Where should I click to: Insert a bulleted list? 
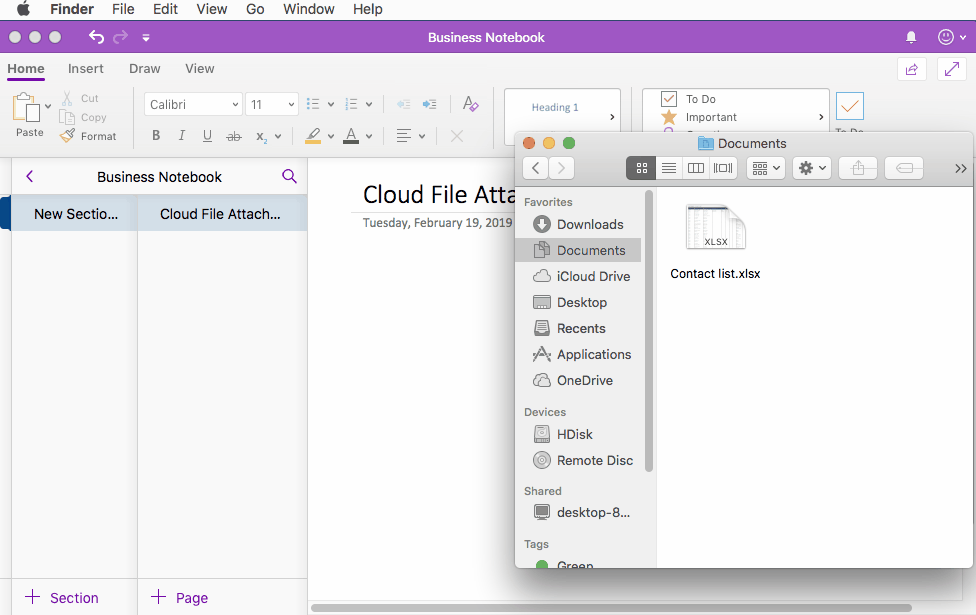[x=313, y=104]
